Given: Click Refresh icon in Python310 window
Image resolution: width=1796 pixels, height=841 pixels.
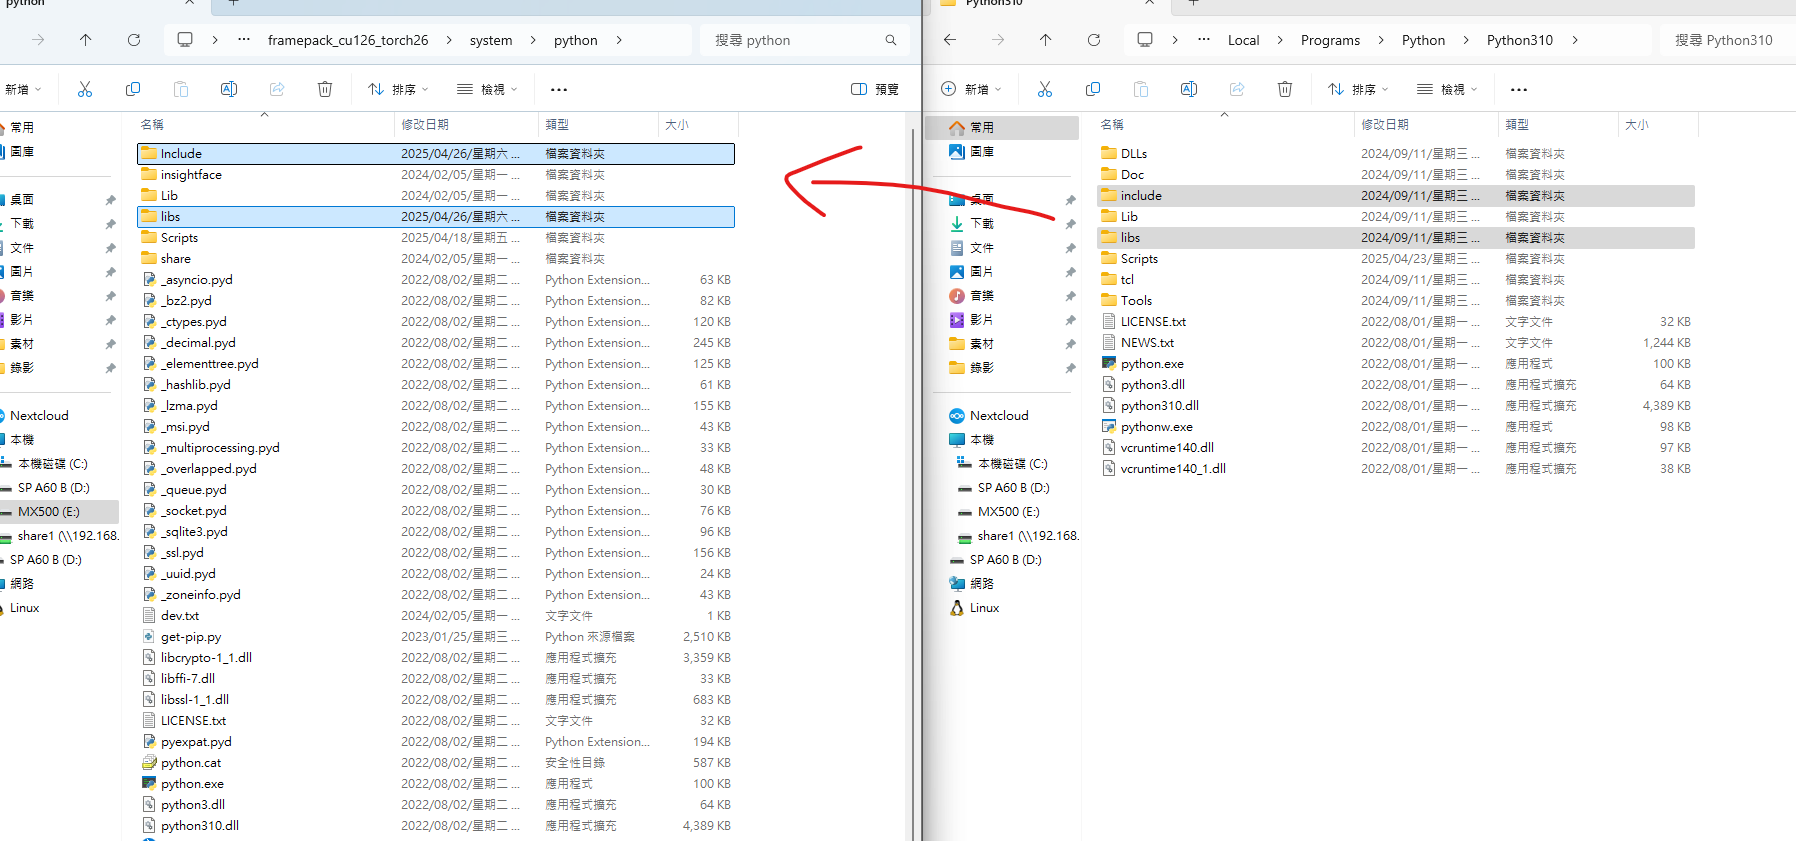Looking at the screenshot, I should (1094, 40).
